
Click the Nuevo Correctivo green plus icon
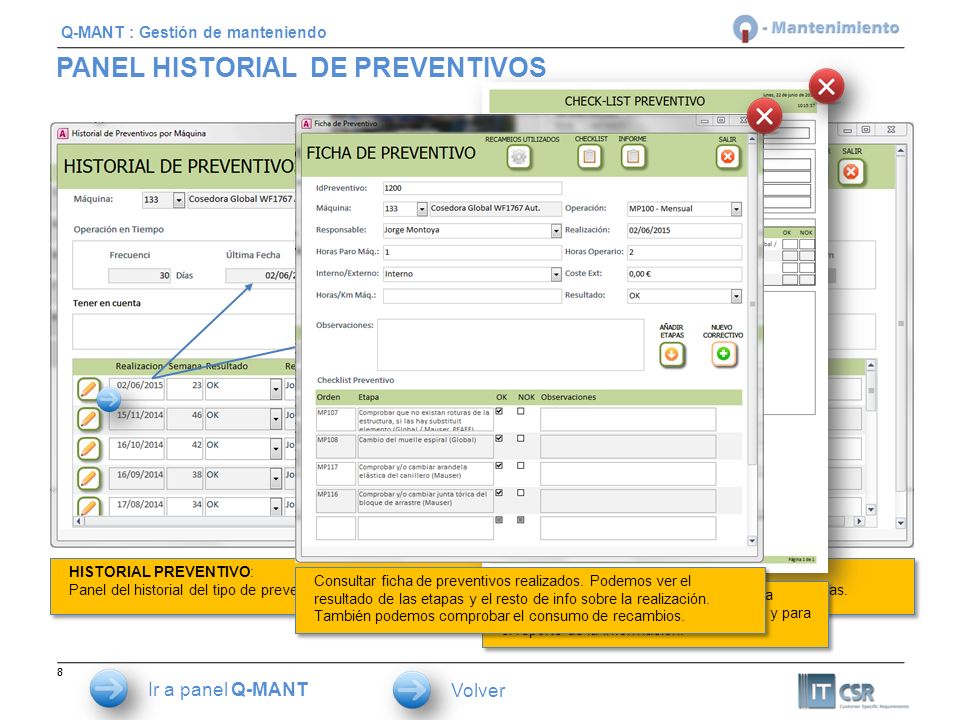pos(724,354)
